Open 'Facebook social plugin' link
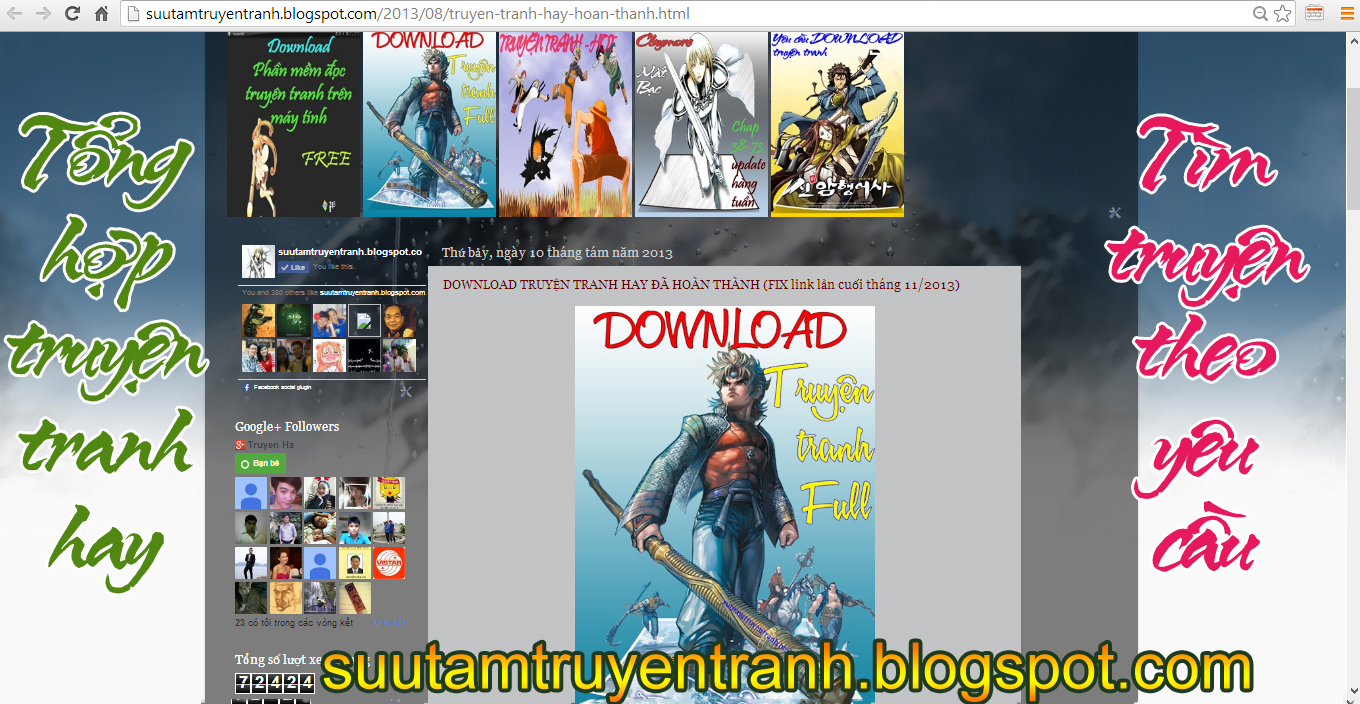This screenshot has height=704, width=1360. [x=284, y=386]
